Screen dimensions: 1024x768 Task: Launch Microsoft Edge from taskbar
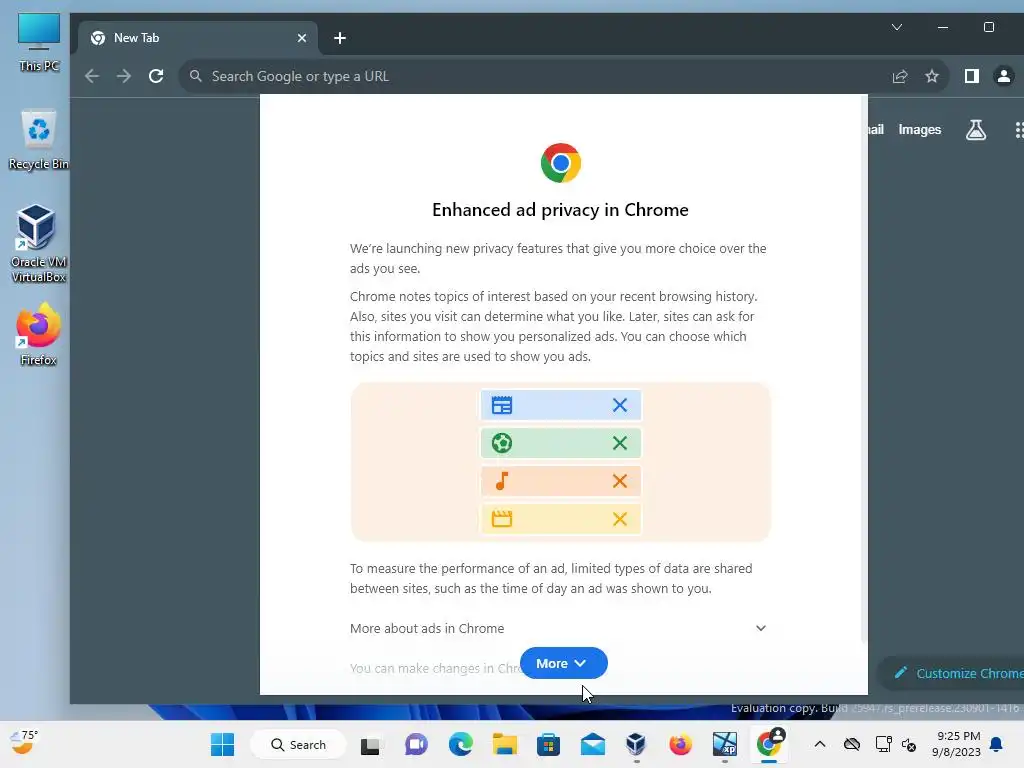[460, 744]
